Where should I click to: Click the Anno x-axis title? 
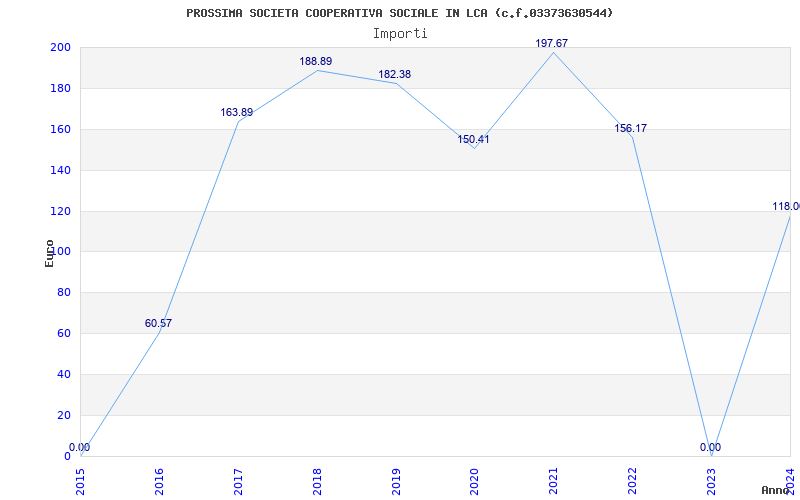point(776,490)
